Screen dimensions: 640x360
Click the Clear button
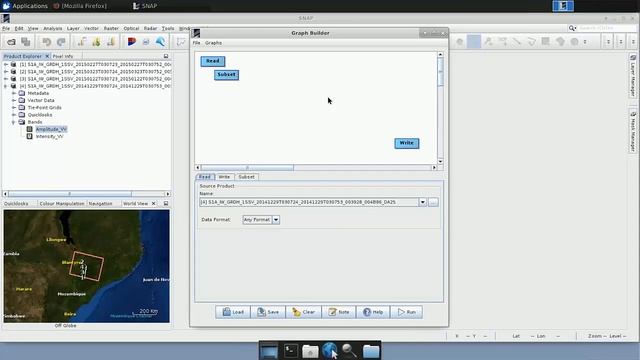click(303, 312)
